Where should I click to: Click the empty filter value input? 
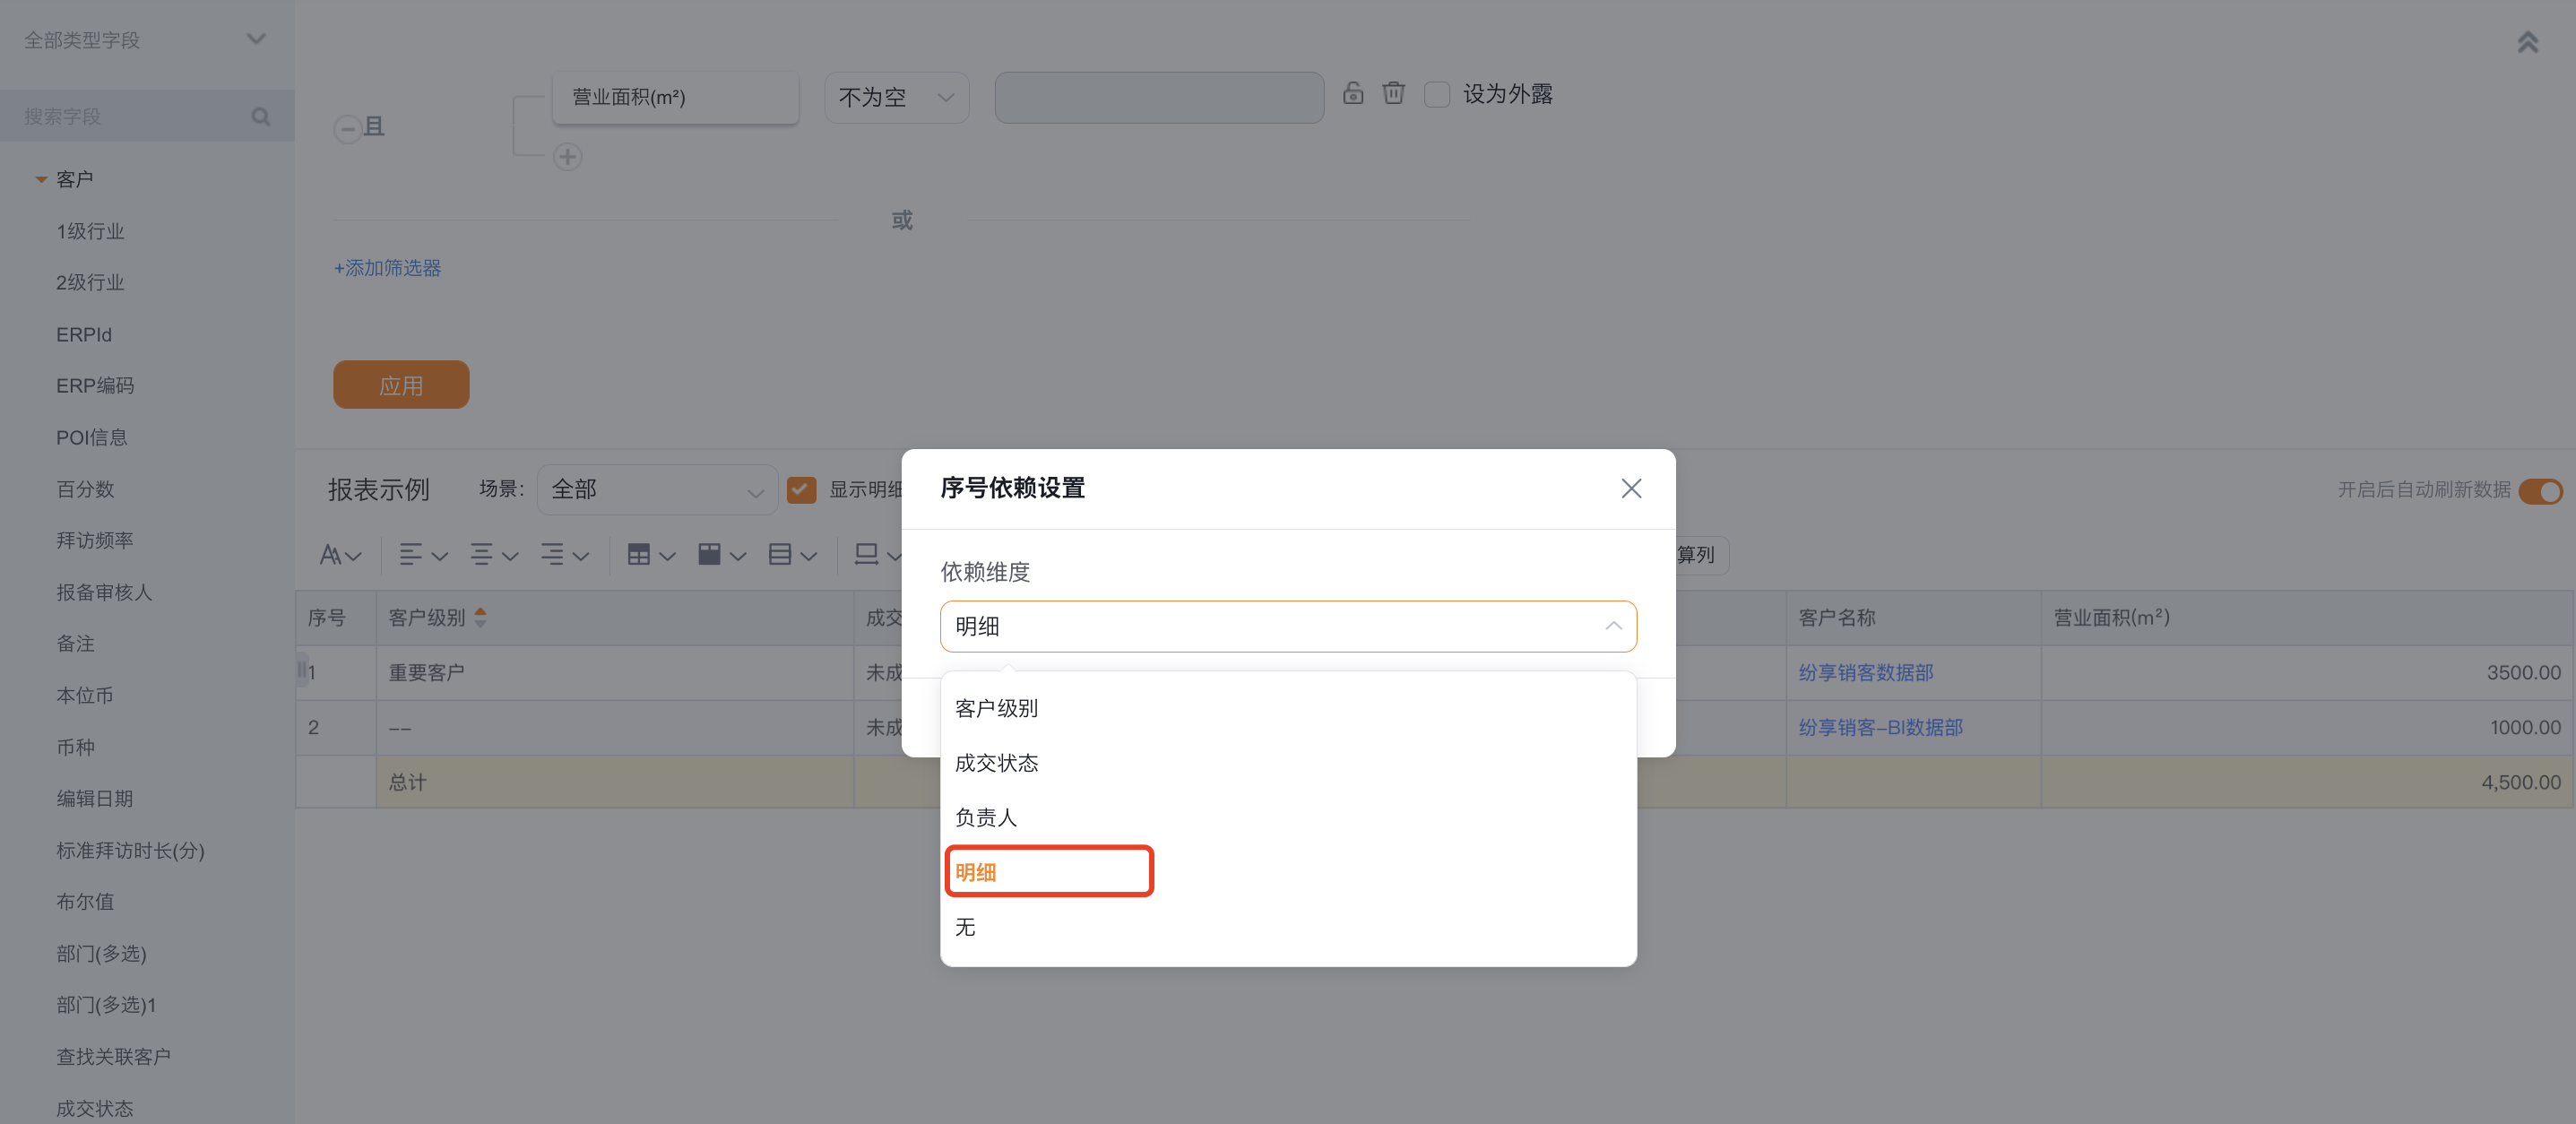1159,97
